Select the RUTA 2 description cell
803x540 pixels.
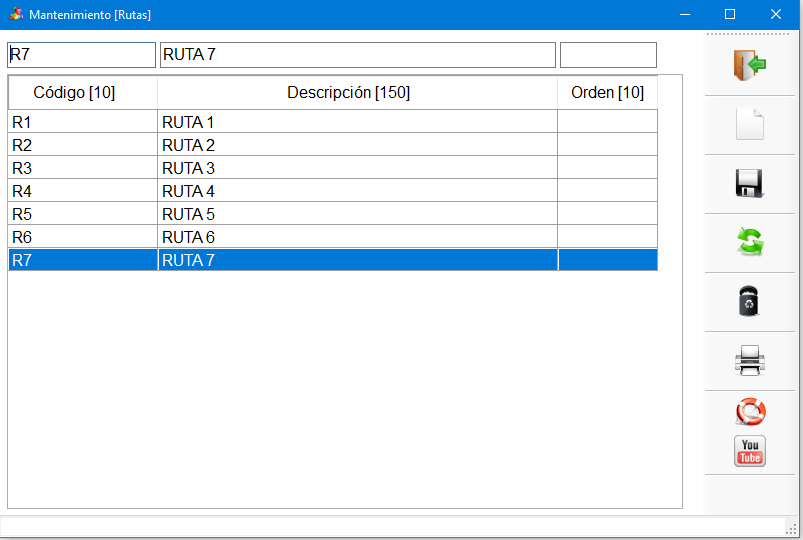click(357, 145)
